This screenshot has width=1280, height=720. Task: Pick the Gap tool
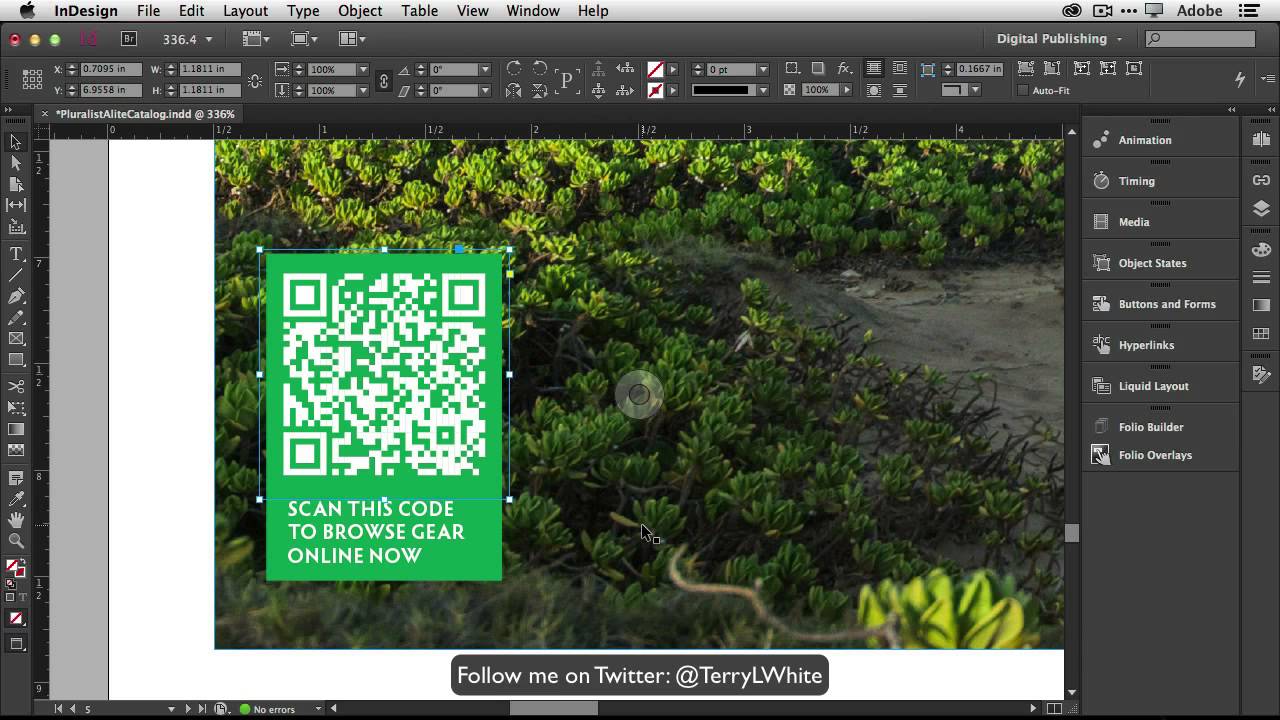tap(16, 205)
